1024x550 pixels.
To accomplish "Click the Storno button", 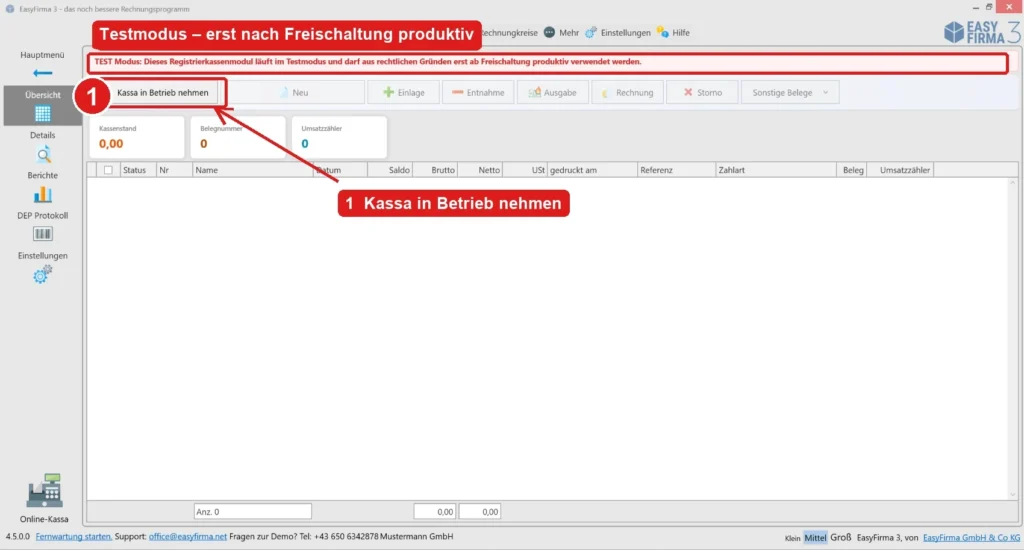I will 702,93.
